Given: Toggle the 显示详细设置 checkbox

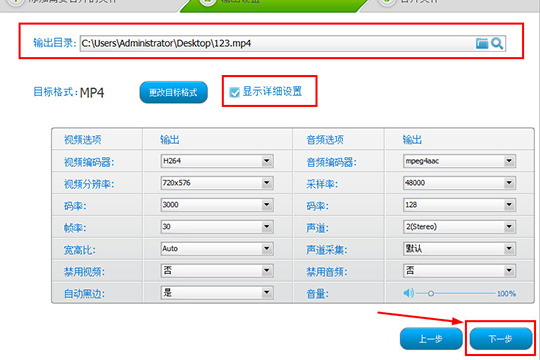Looking at the screenshot, I should 235,92.
